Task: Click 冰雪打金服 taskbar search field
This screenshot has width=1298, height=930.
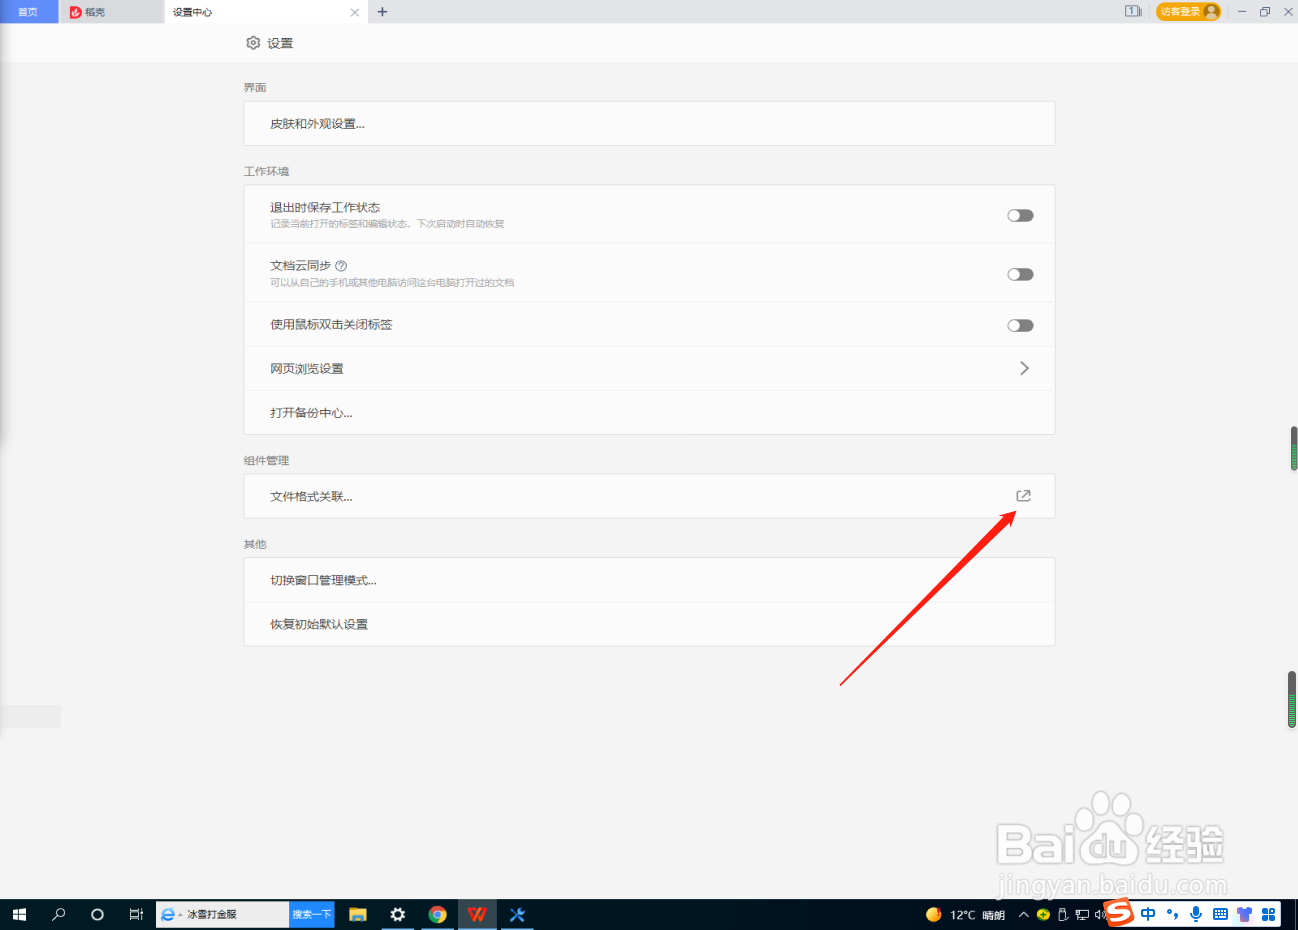Action: click(x=223, y=914)
